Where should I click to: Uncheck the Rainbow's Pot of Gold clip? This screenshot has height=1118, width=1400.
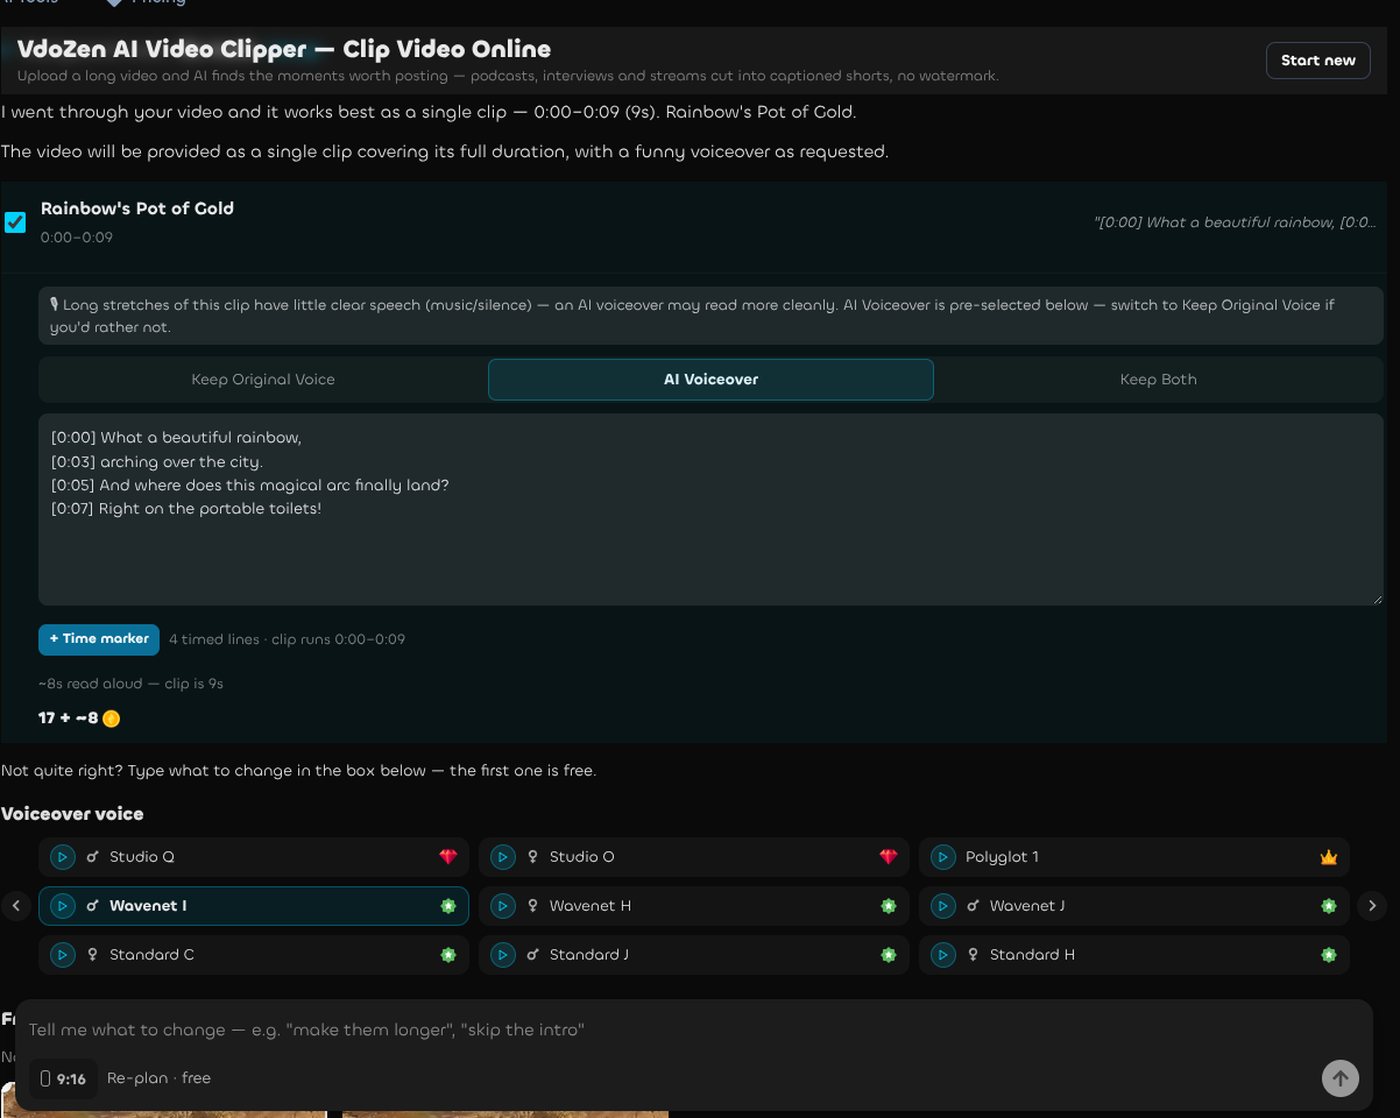pos(15,222)
